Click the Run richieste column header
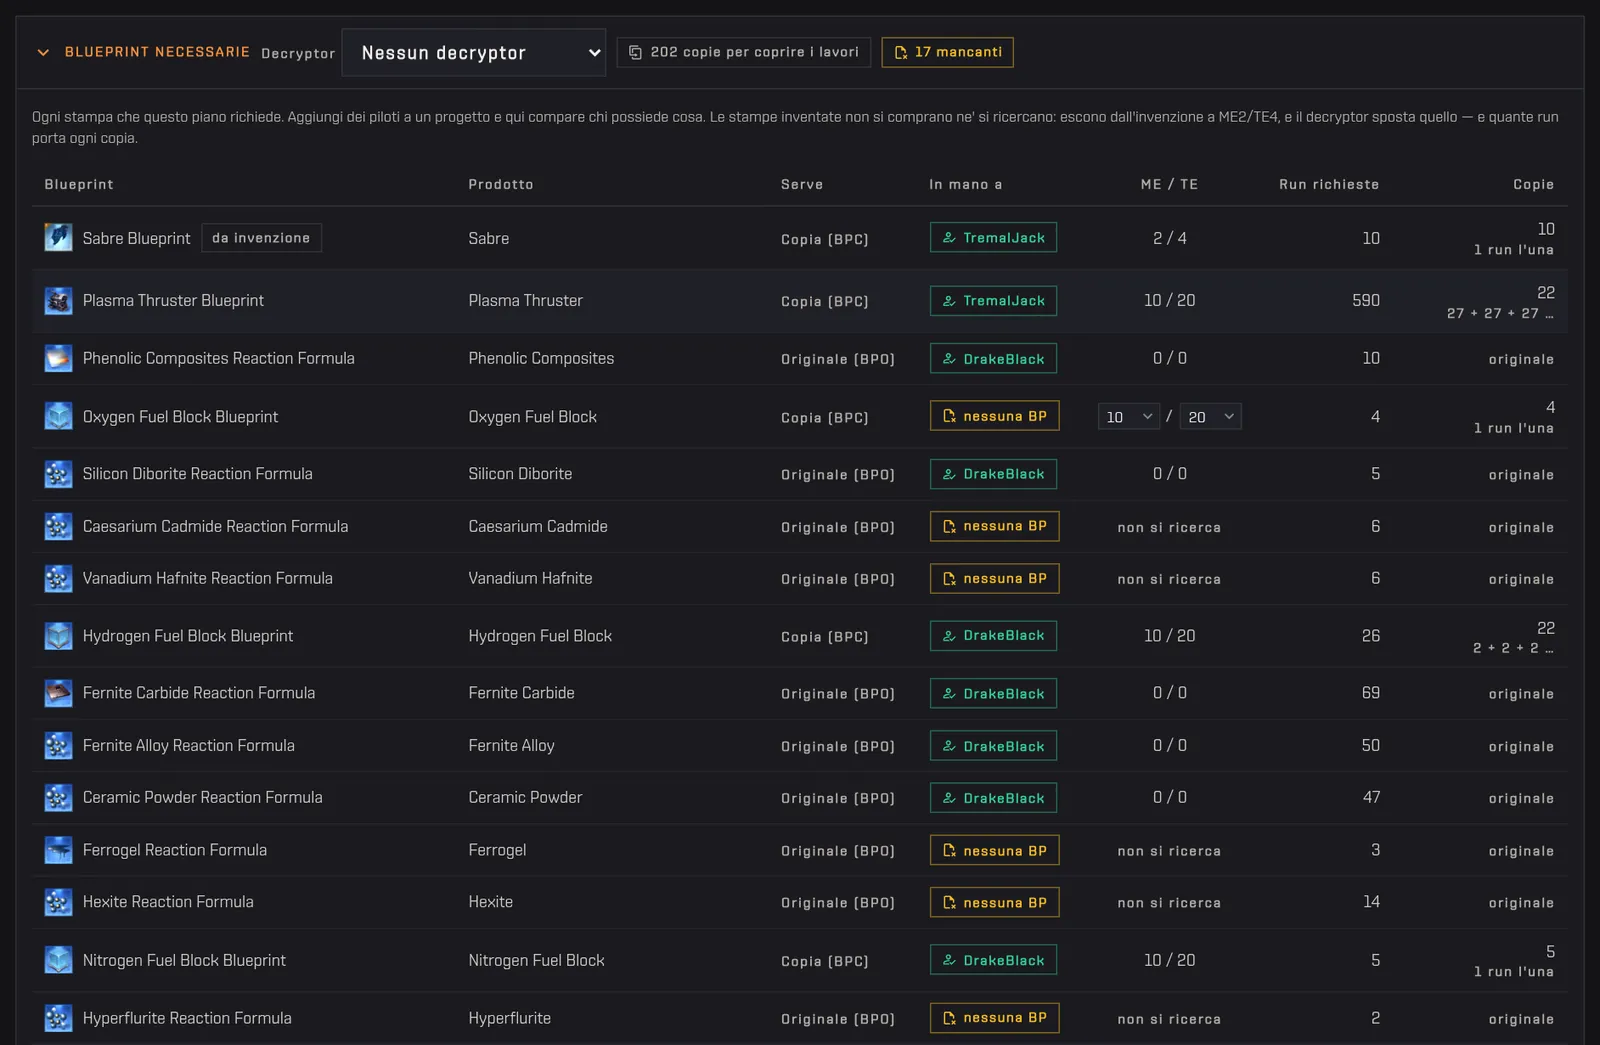 point(1329,184)
